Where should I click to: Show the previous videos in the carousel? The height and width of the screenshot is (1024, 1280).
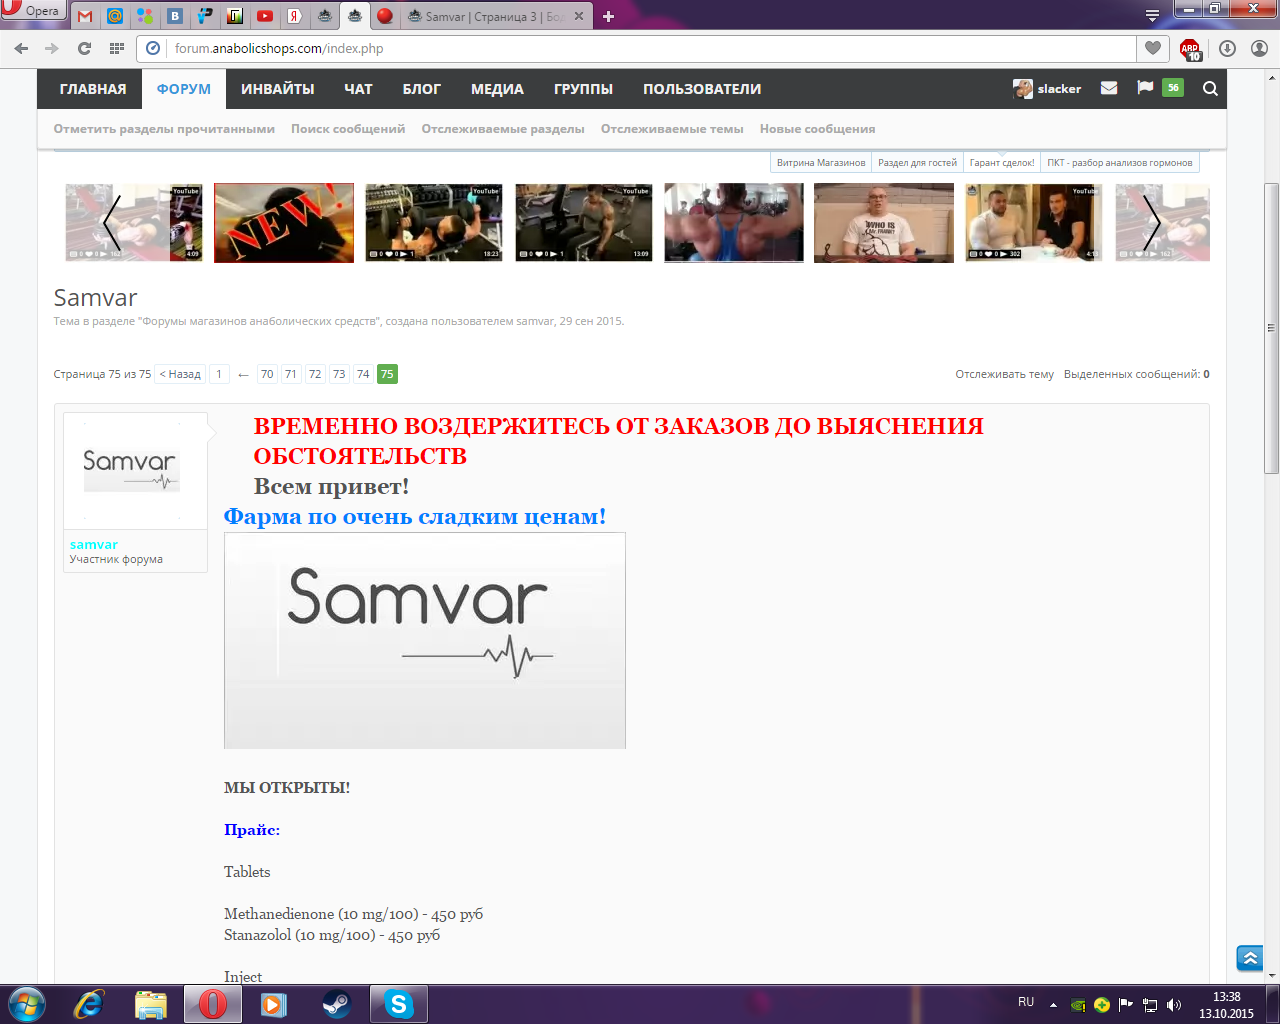tap(112, 222)
